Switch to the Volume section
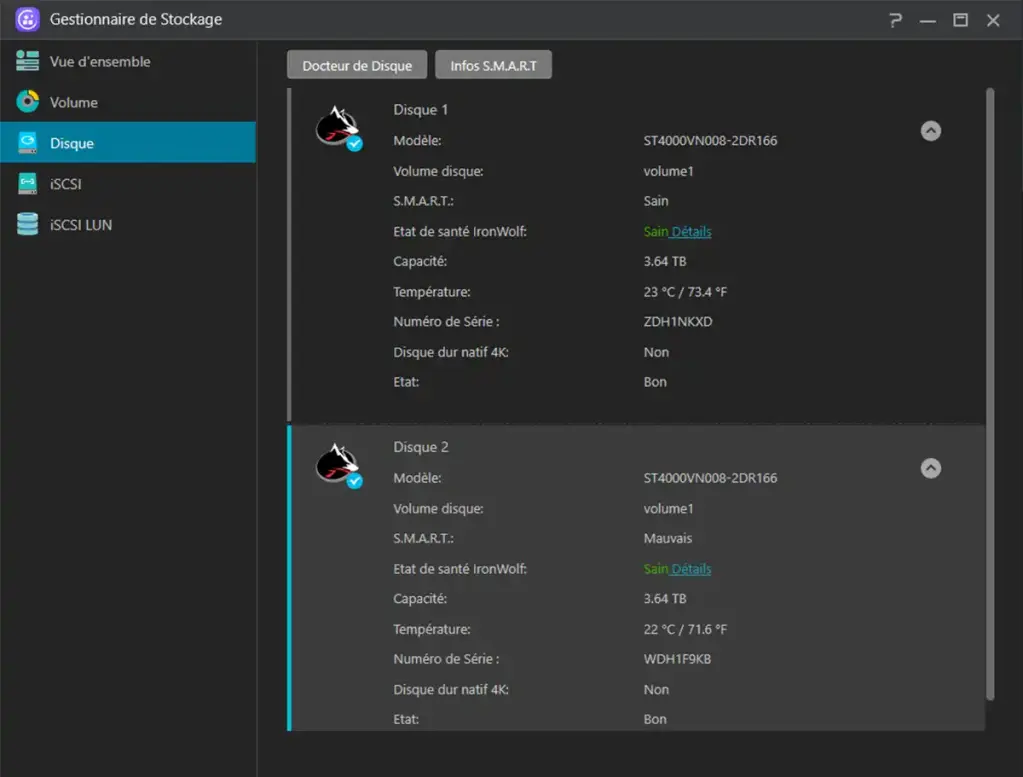 (x=74, y=102)
